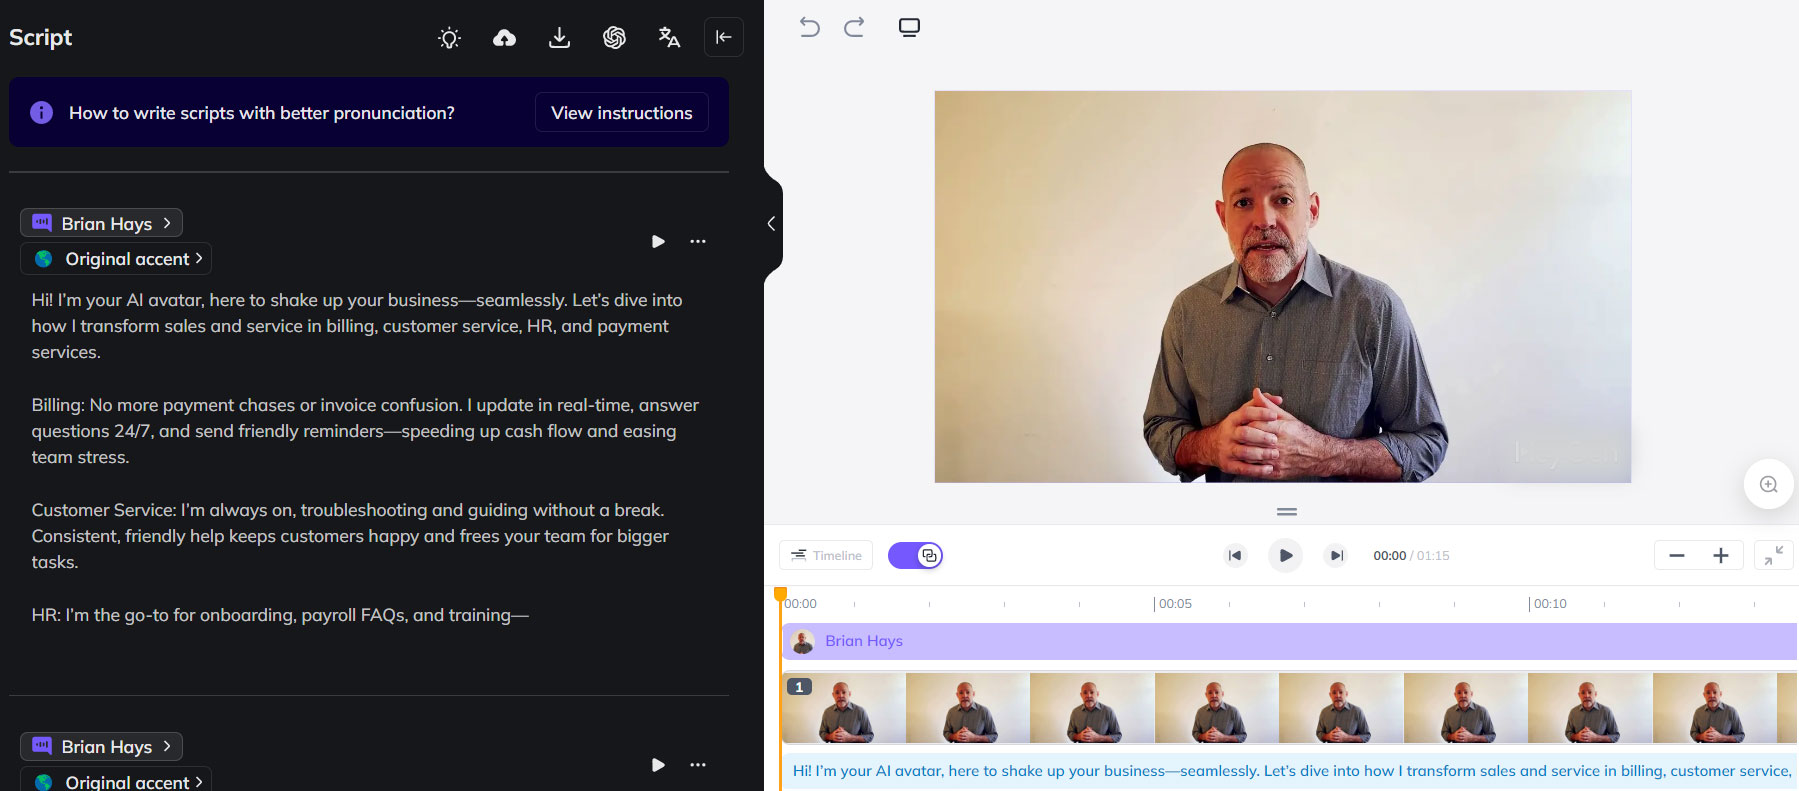Click the 00:00 / 01:15 time display

pyautogui.click(x=1411, y=556)
